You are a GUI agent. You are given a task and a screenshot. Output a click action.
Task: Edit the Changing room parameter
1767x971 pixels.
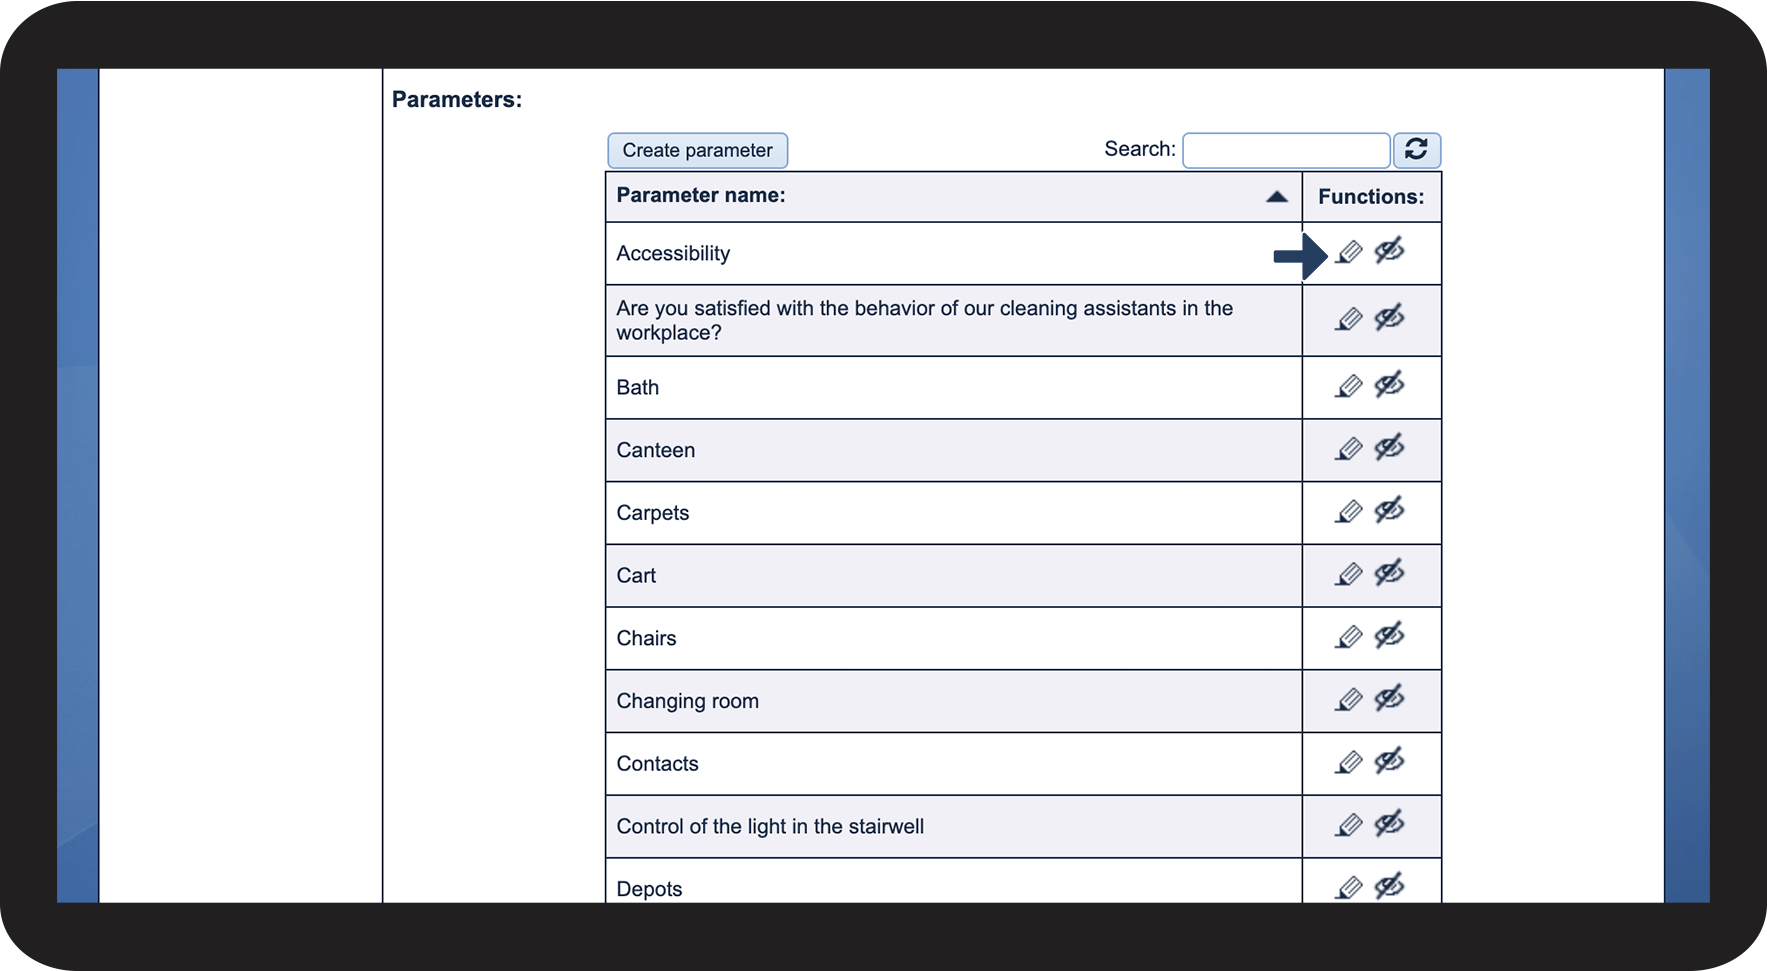1349,700
